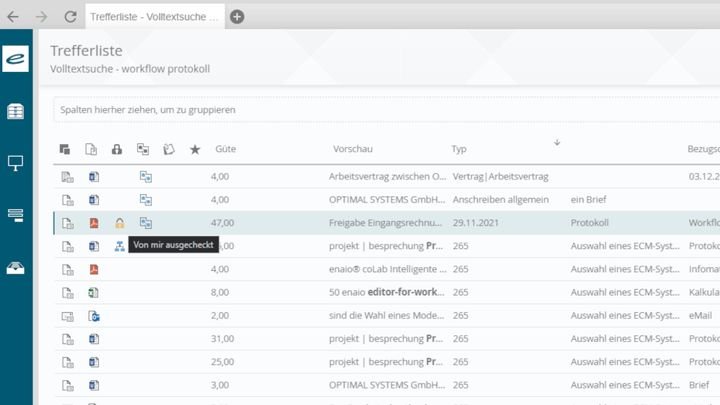Click the lock column header icon
The image size is (720, 405).
coord(117,149)
